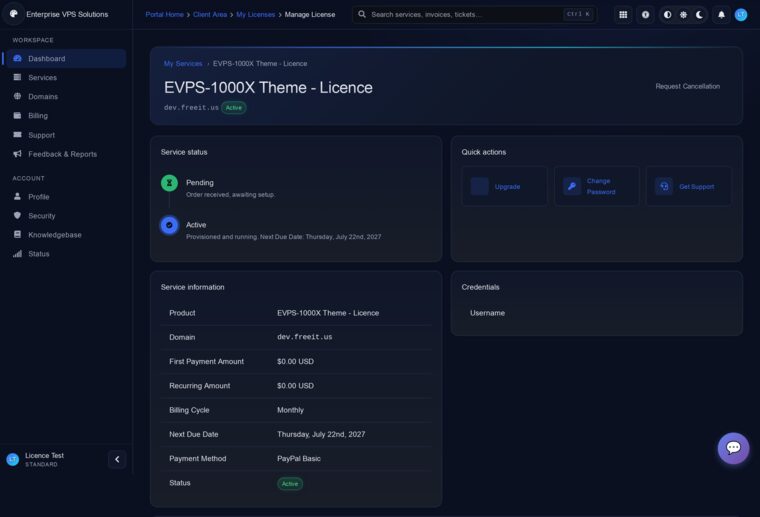Click the Knowledgebase book icon

tap(17, 234)
